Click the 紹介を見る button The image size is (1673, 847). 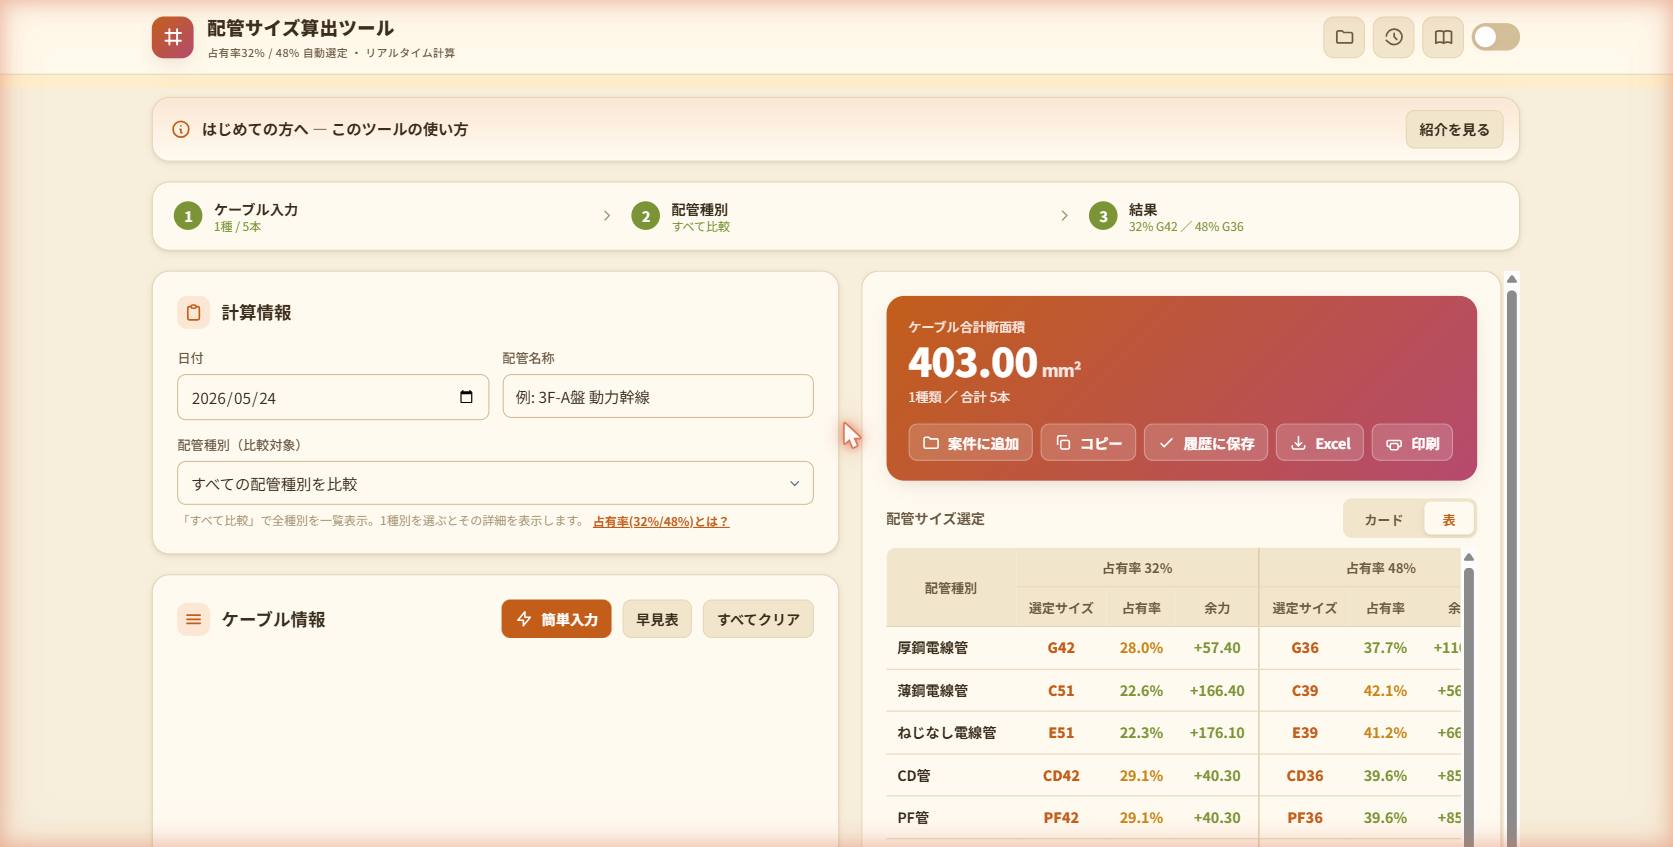[1454, 129]
